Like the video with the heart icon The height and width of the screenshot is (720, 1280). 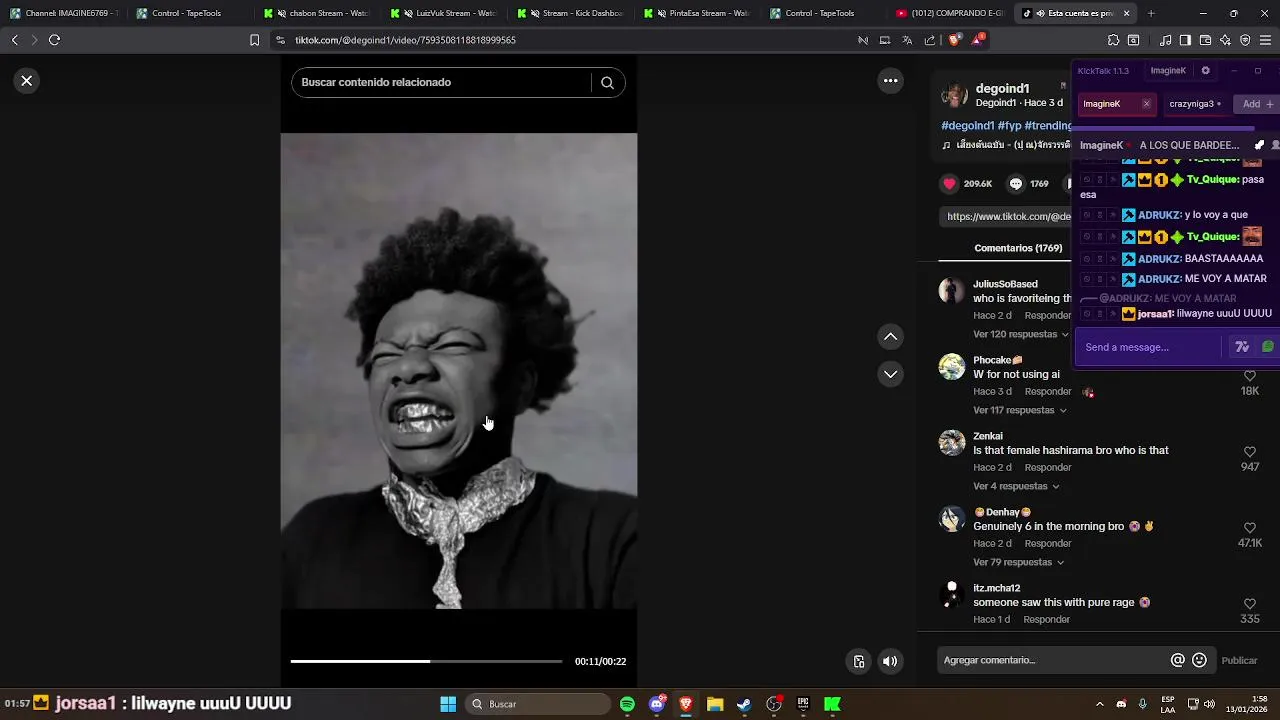tap(950, 184)
